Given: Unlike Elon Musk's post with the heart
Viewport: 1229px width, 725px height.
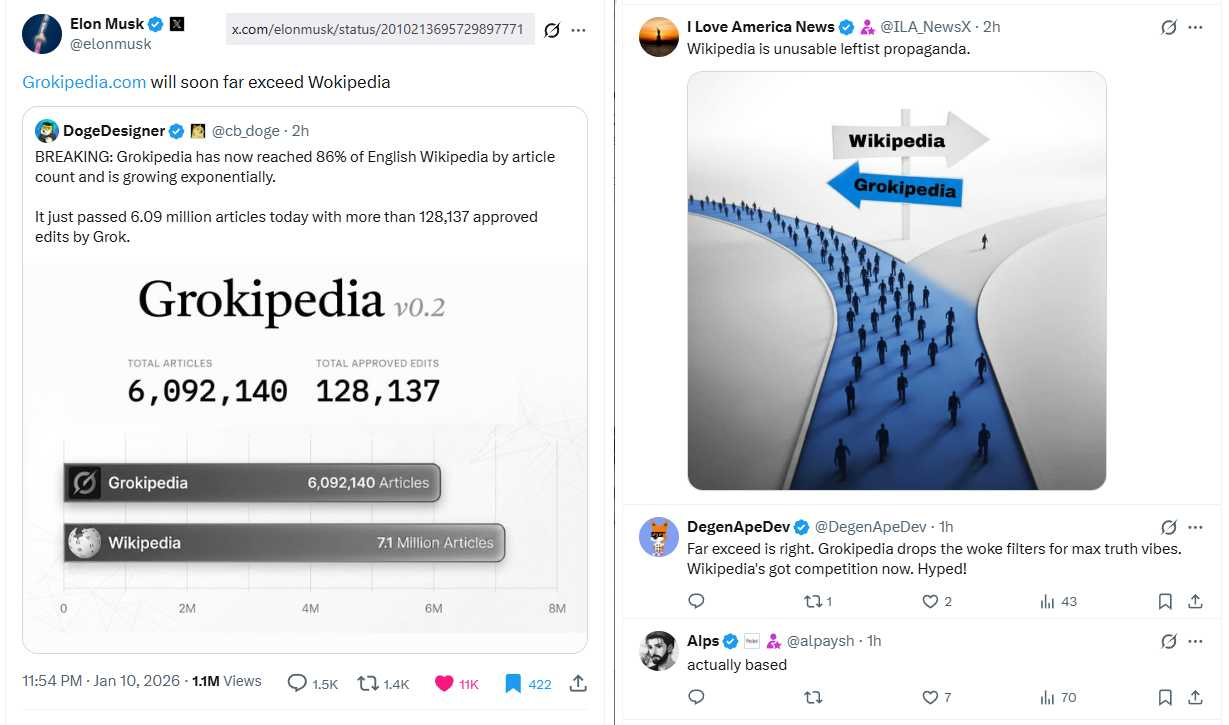Looking at the screenshot, I should [x=445, y=683].
